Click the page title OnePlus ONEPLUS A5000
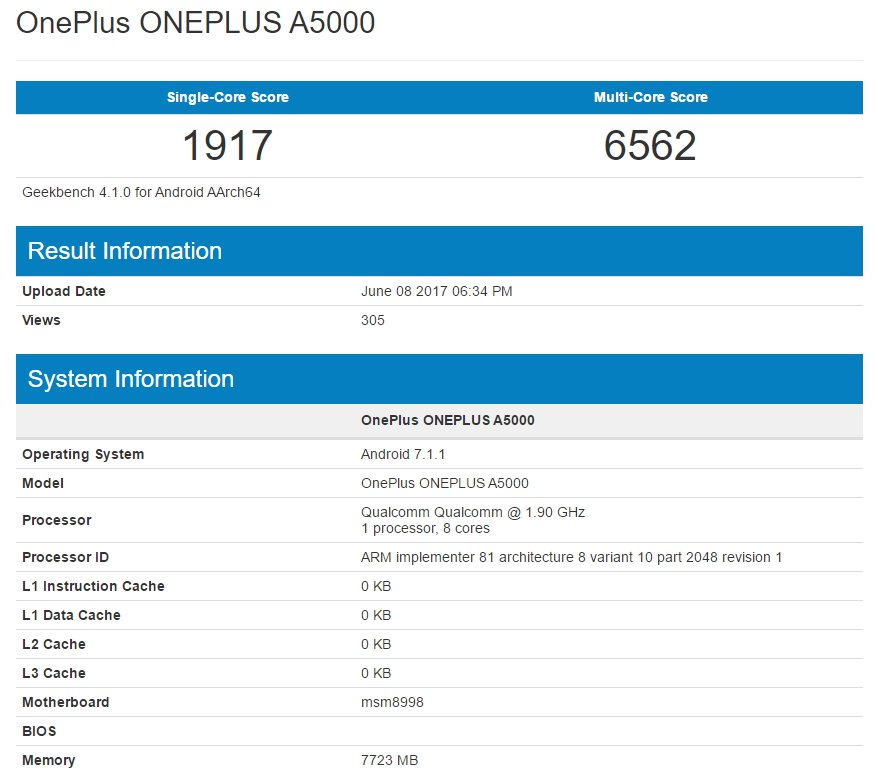Screen dimensions: 878x782 (195, 24)
